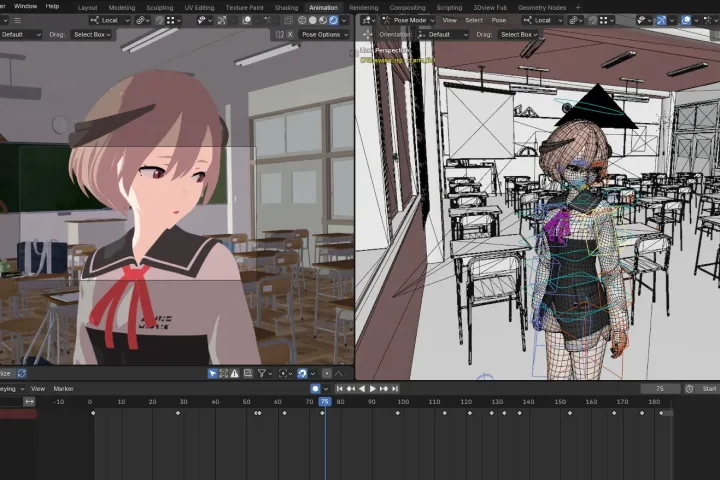This screenshot has height=480, width=720.
Task: Click the Start frame field
Action: 709,389
